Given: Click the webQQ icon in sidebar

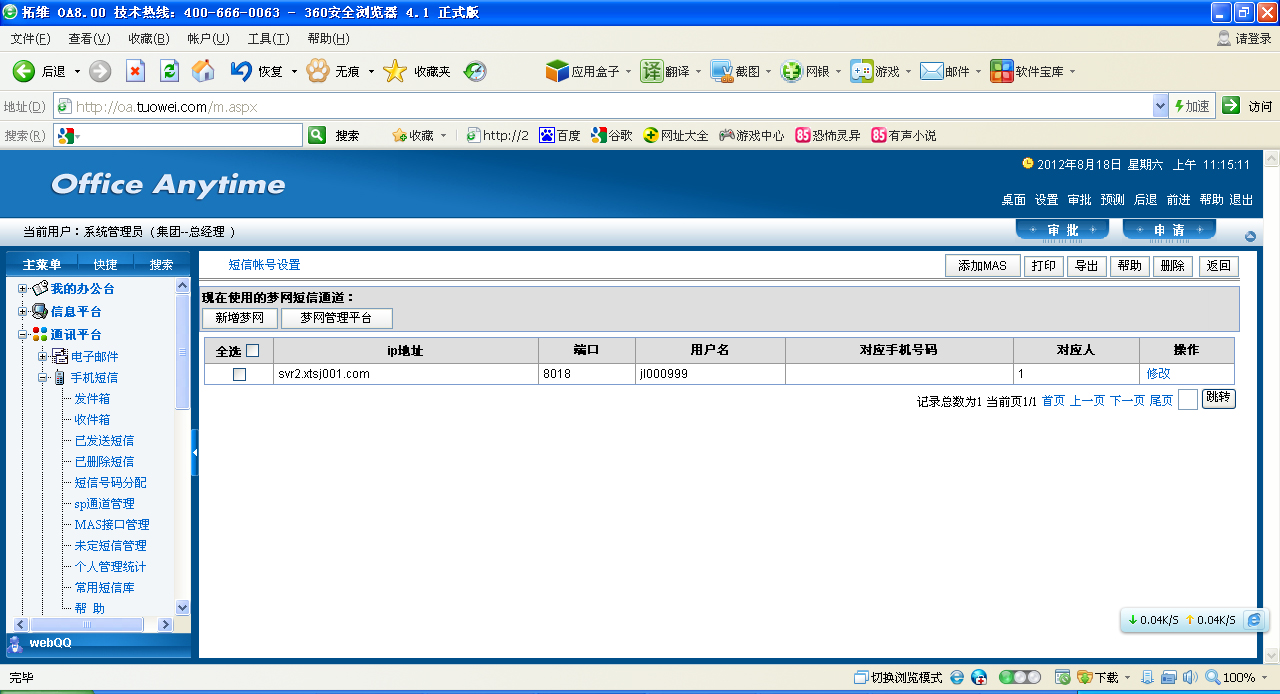Looking at the screenshot, I should pos(15,645).
